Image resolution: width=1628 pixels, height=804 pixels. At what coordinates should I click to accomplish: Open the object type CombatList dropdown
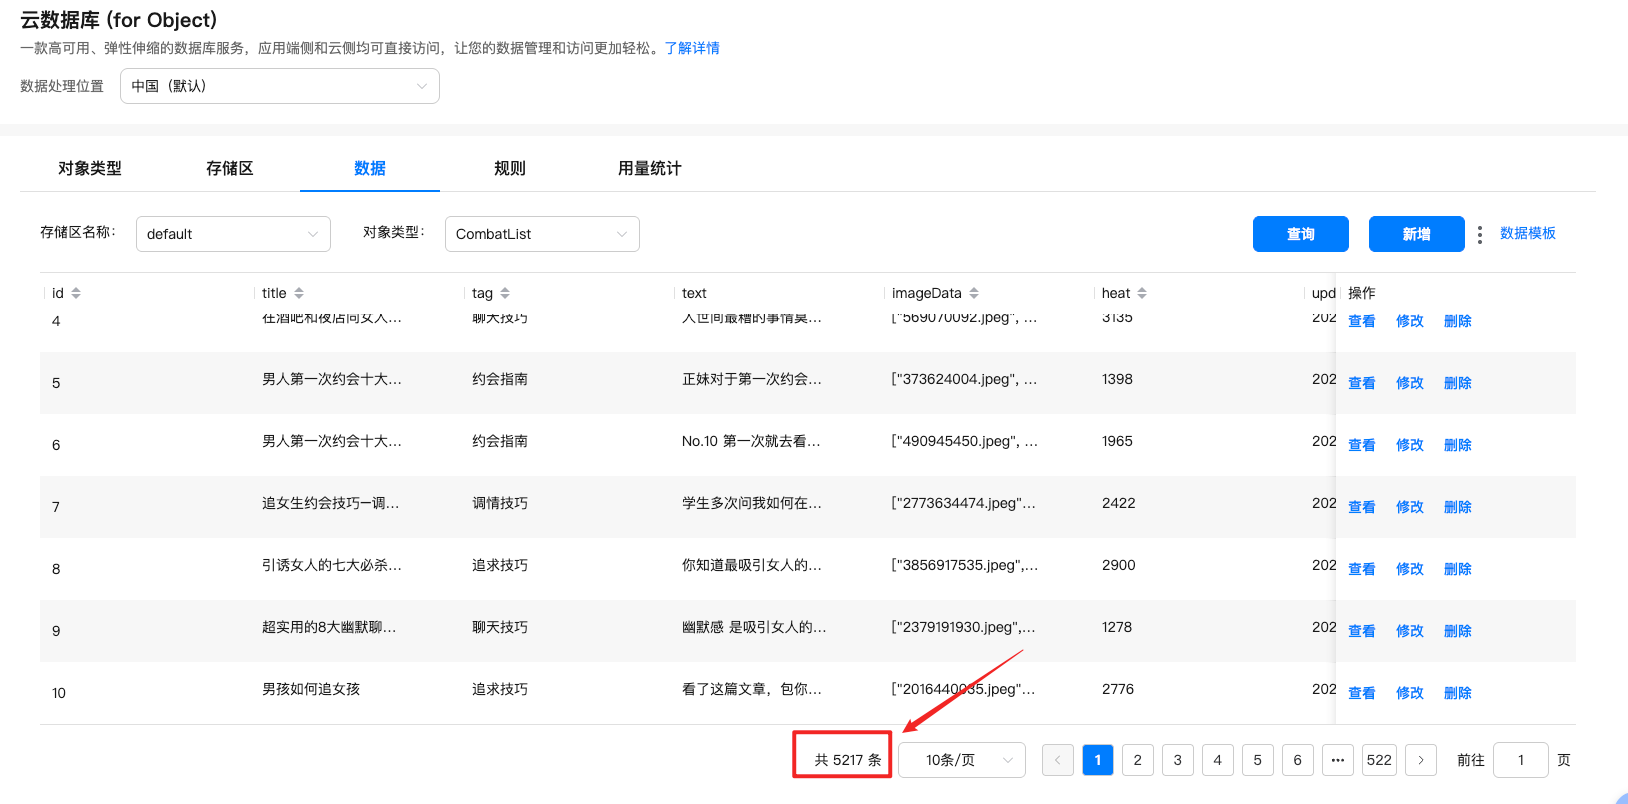pos(542,234)
